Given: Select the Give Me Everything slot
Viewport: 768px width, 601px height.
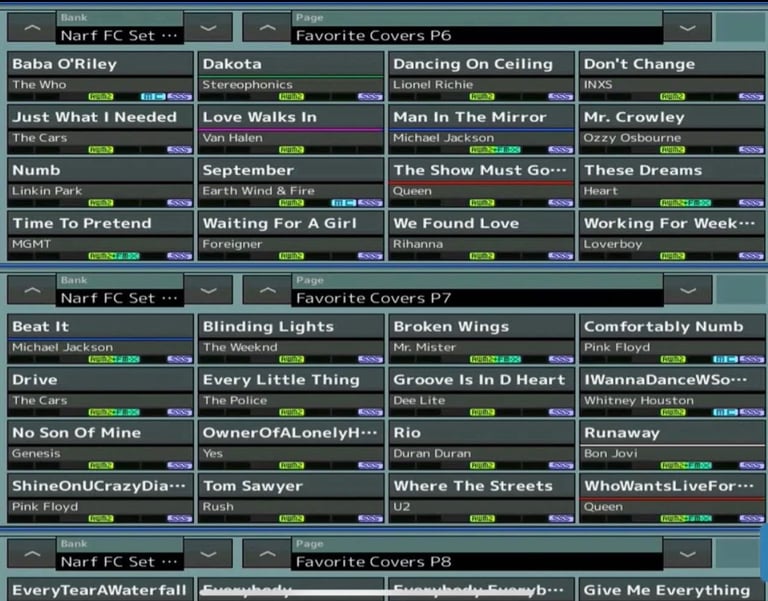Looking at the screenshot, I should (x=672, y=589).
